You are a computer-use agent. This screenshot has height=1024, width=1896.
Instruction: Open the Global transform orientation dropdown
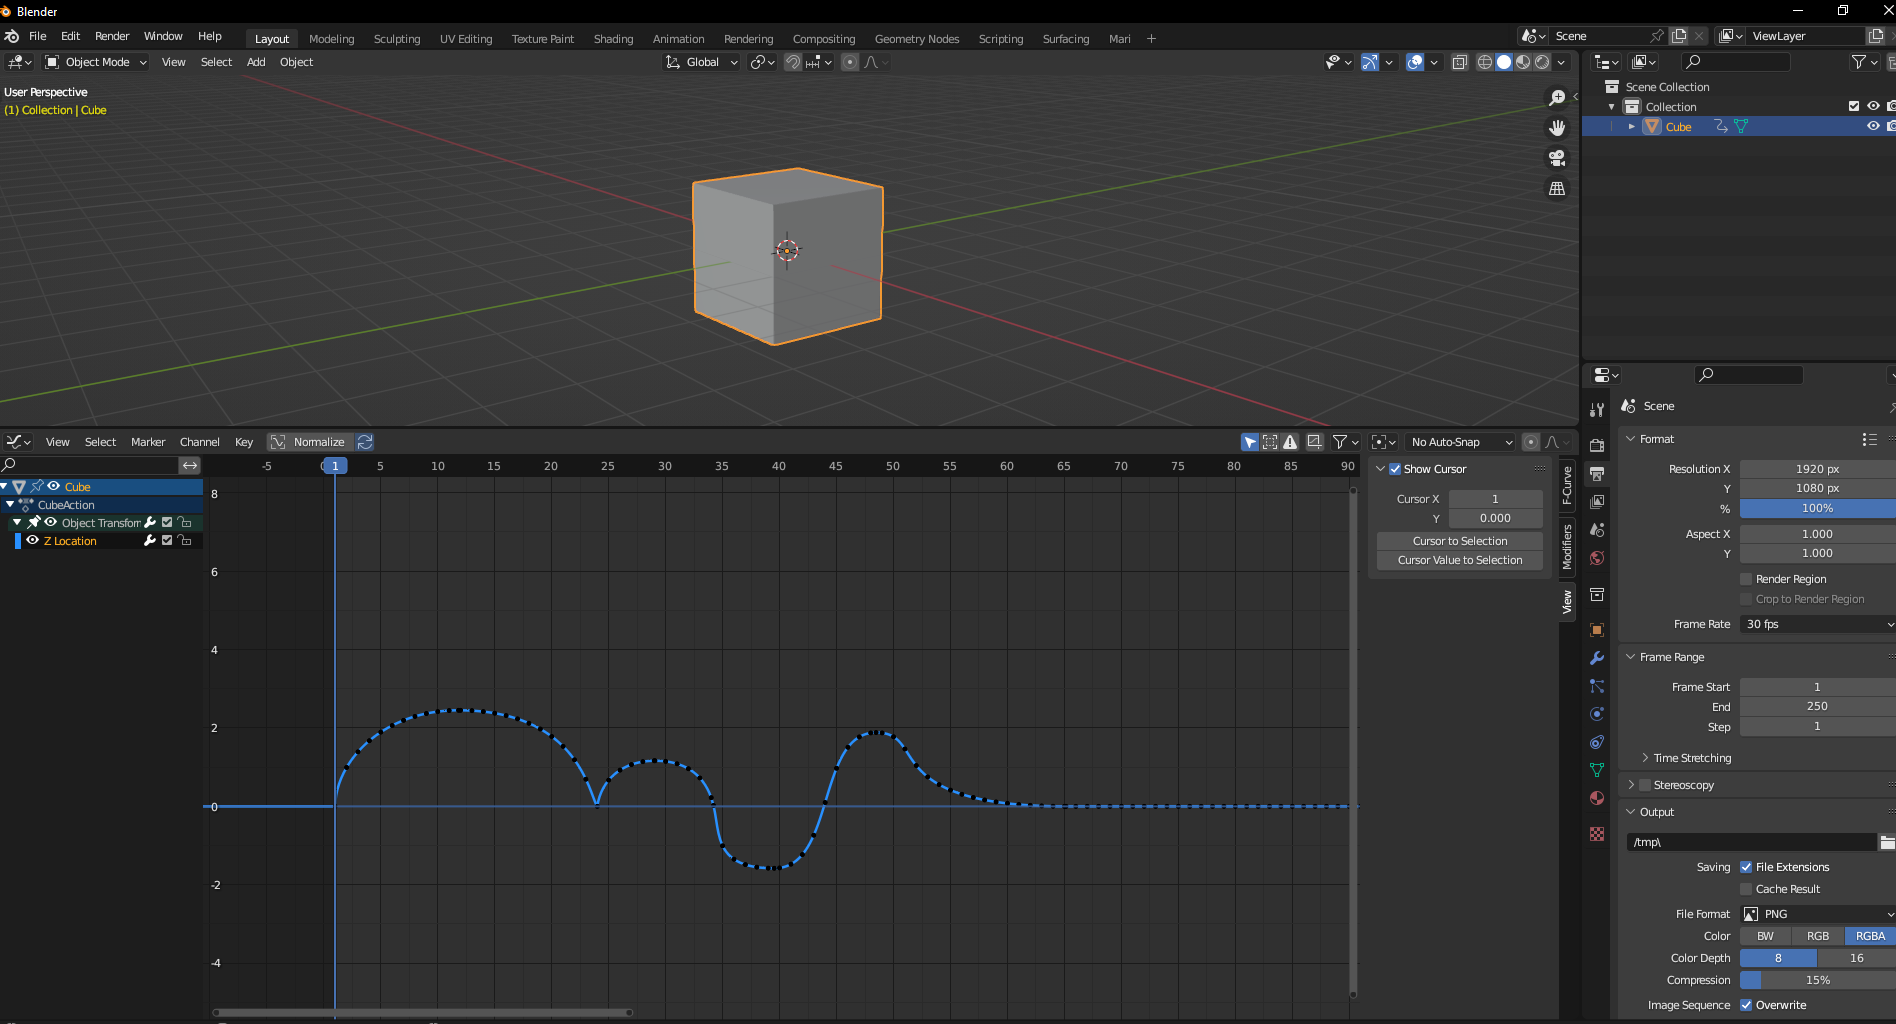[x=702, y=62]
